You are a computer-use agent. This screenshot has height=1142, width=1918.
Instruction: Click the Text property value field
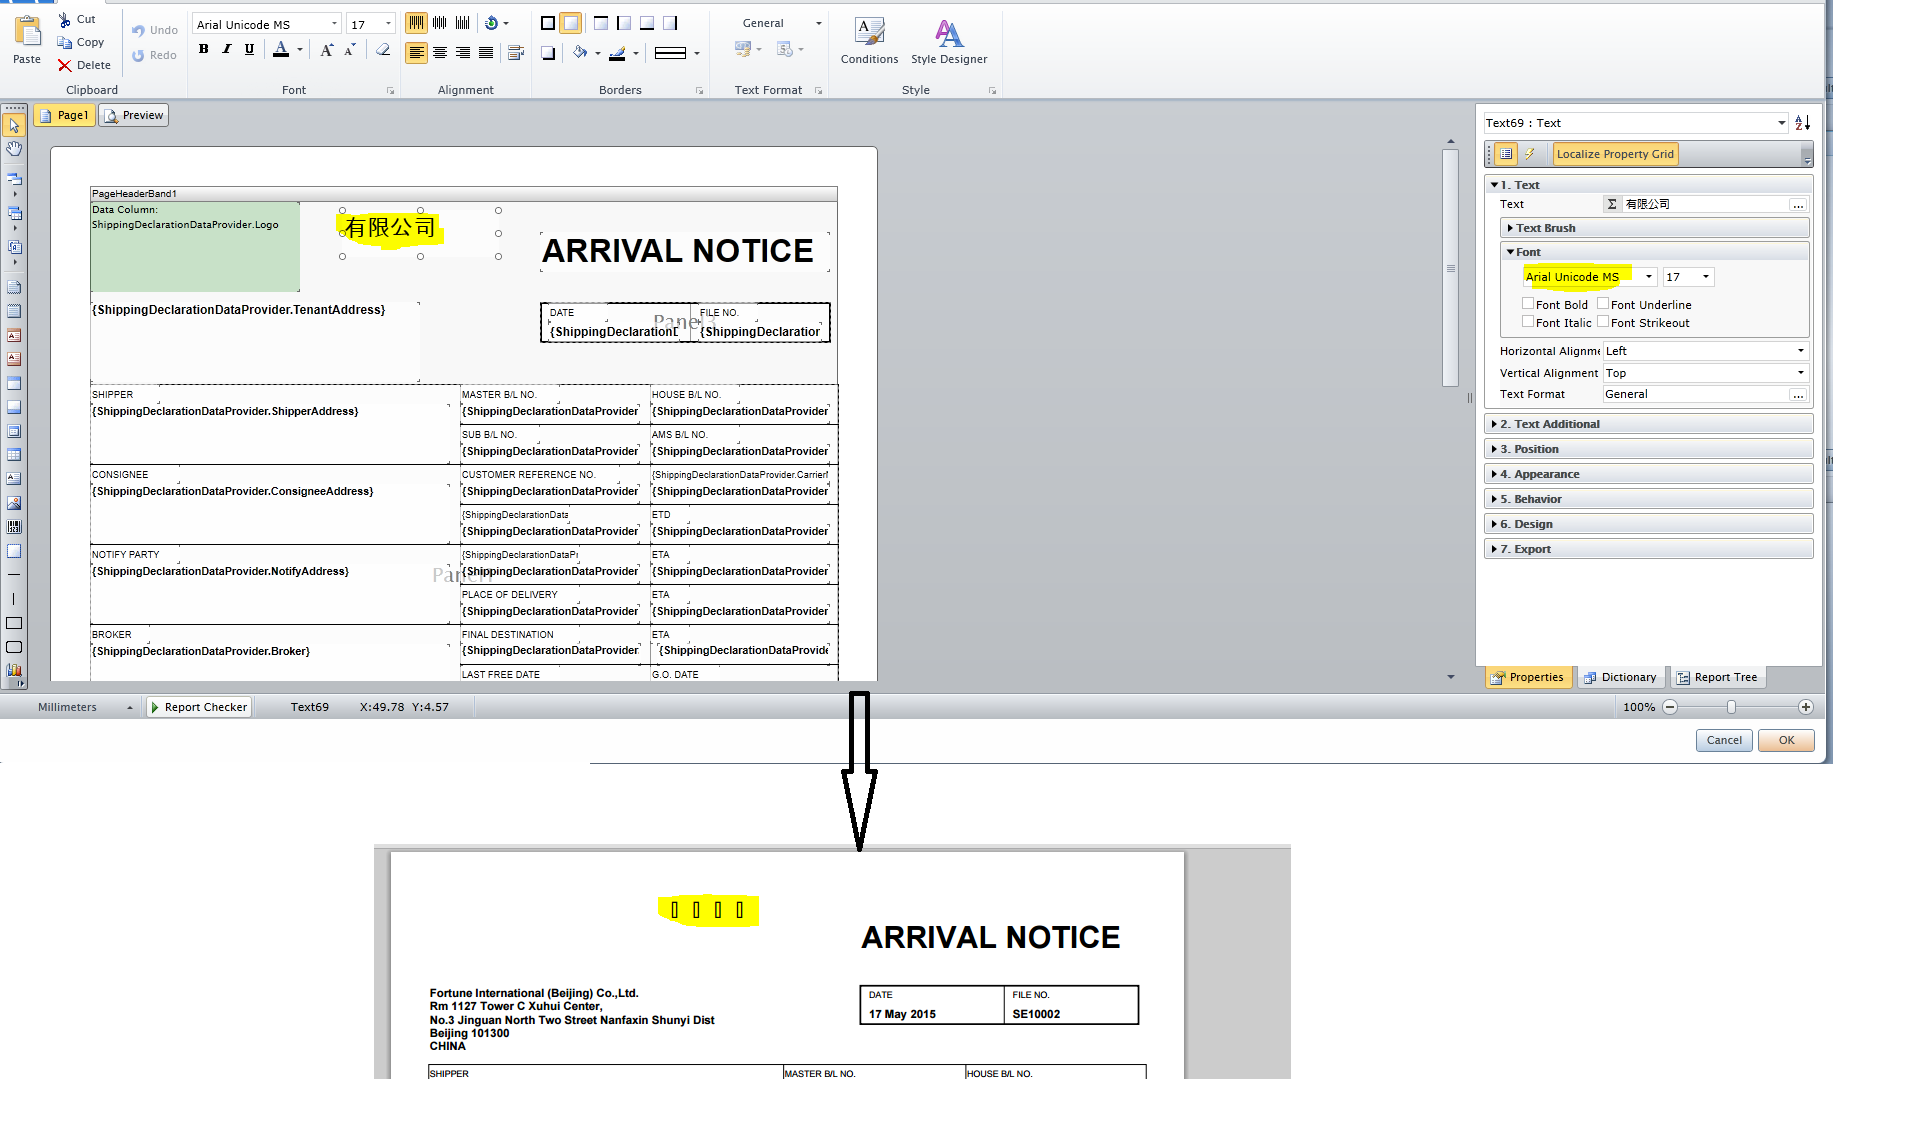(x=1705, y=204)
